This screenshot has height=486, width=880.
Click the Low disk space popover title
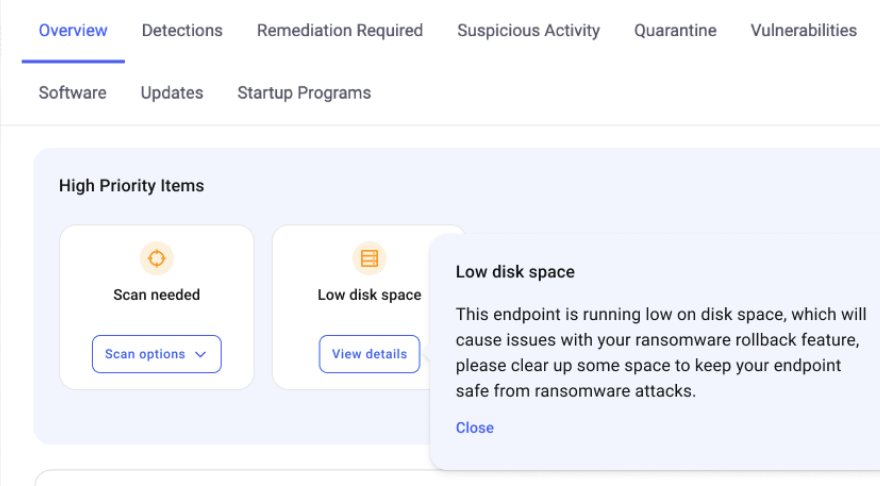515,272
